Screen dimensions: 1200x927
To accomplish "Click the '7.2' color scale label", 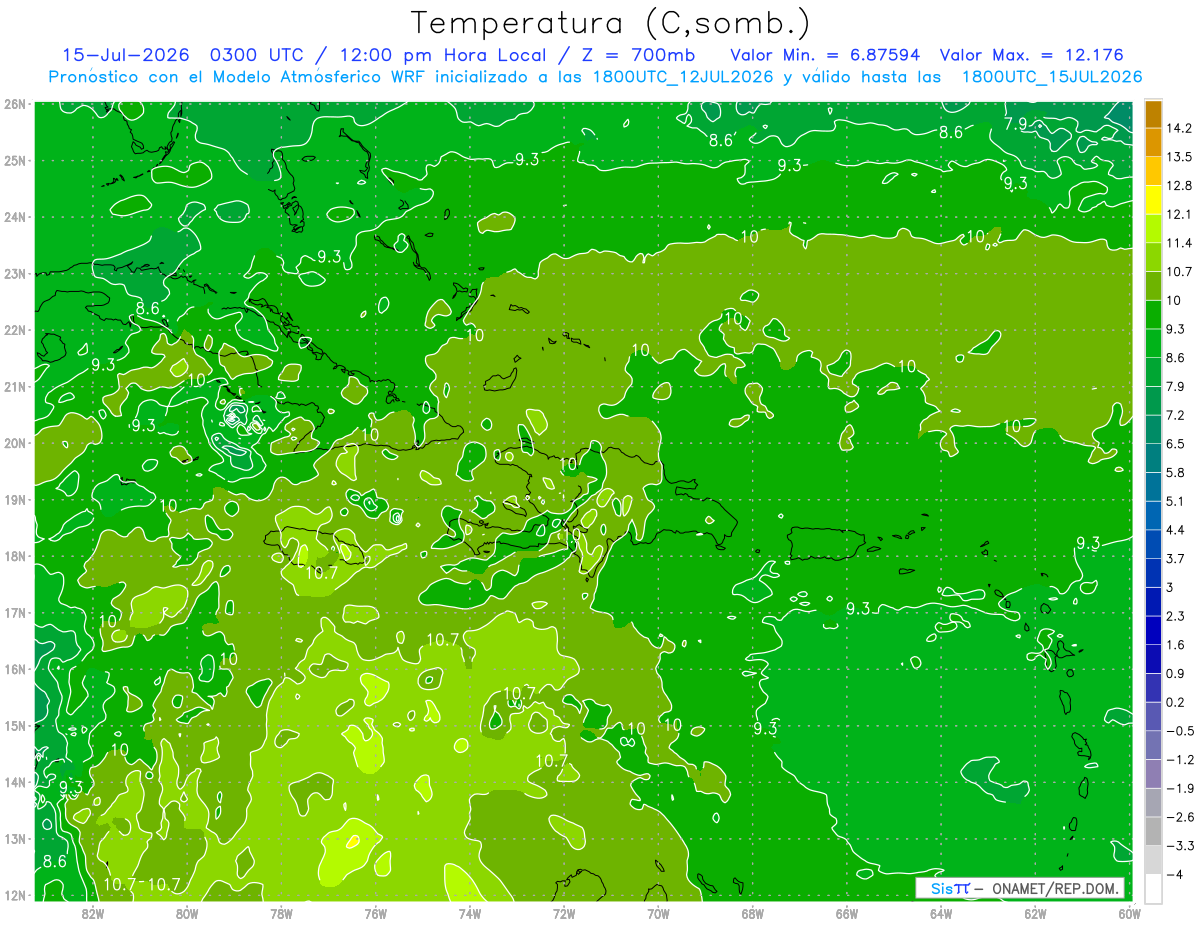I will [x=1176, y=415].
